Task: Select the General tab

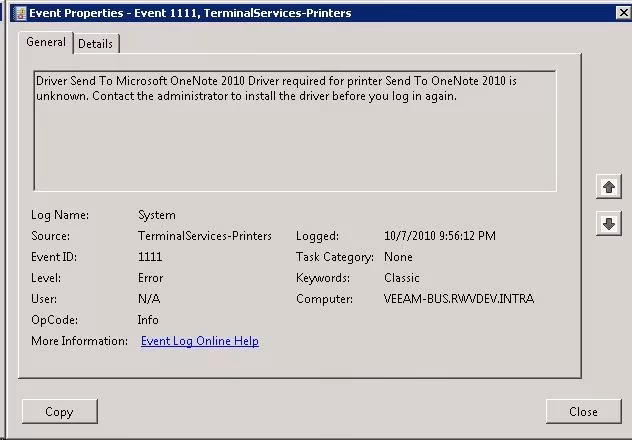Action: [x=46, y=42]
